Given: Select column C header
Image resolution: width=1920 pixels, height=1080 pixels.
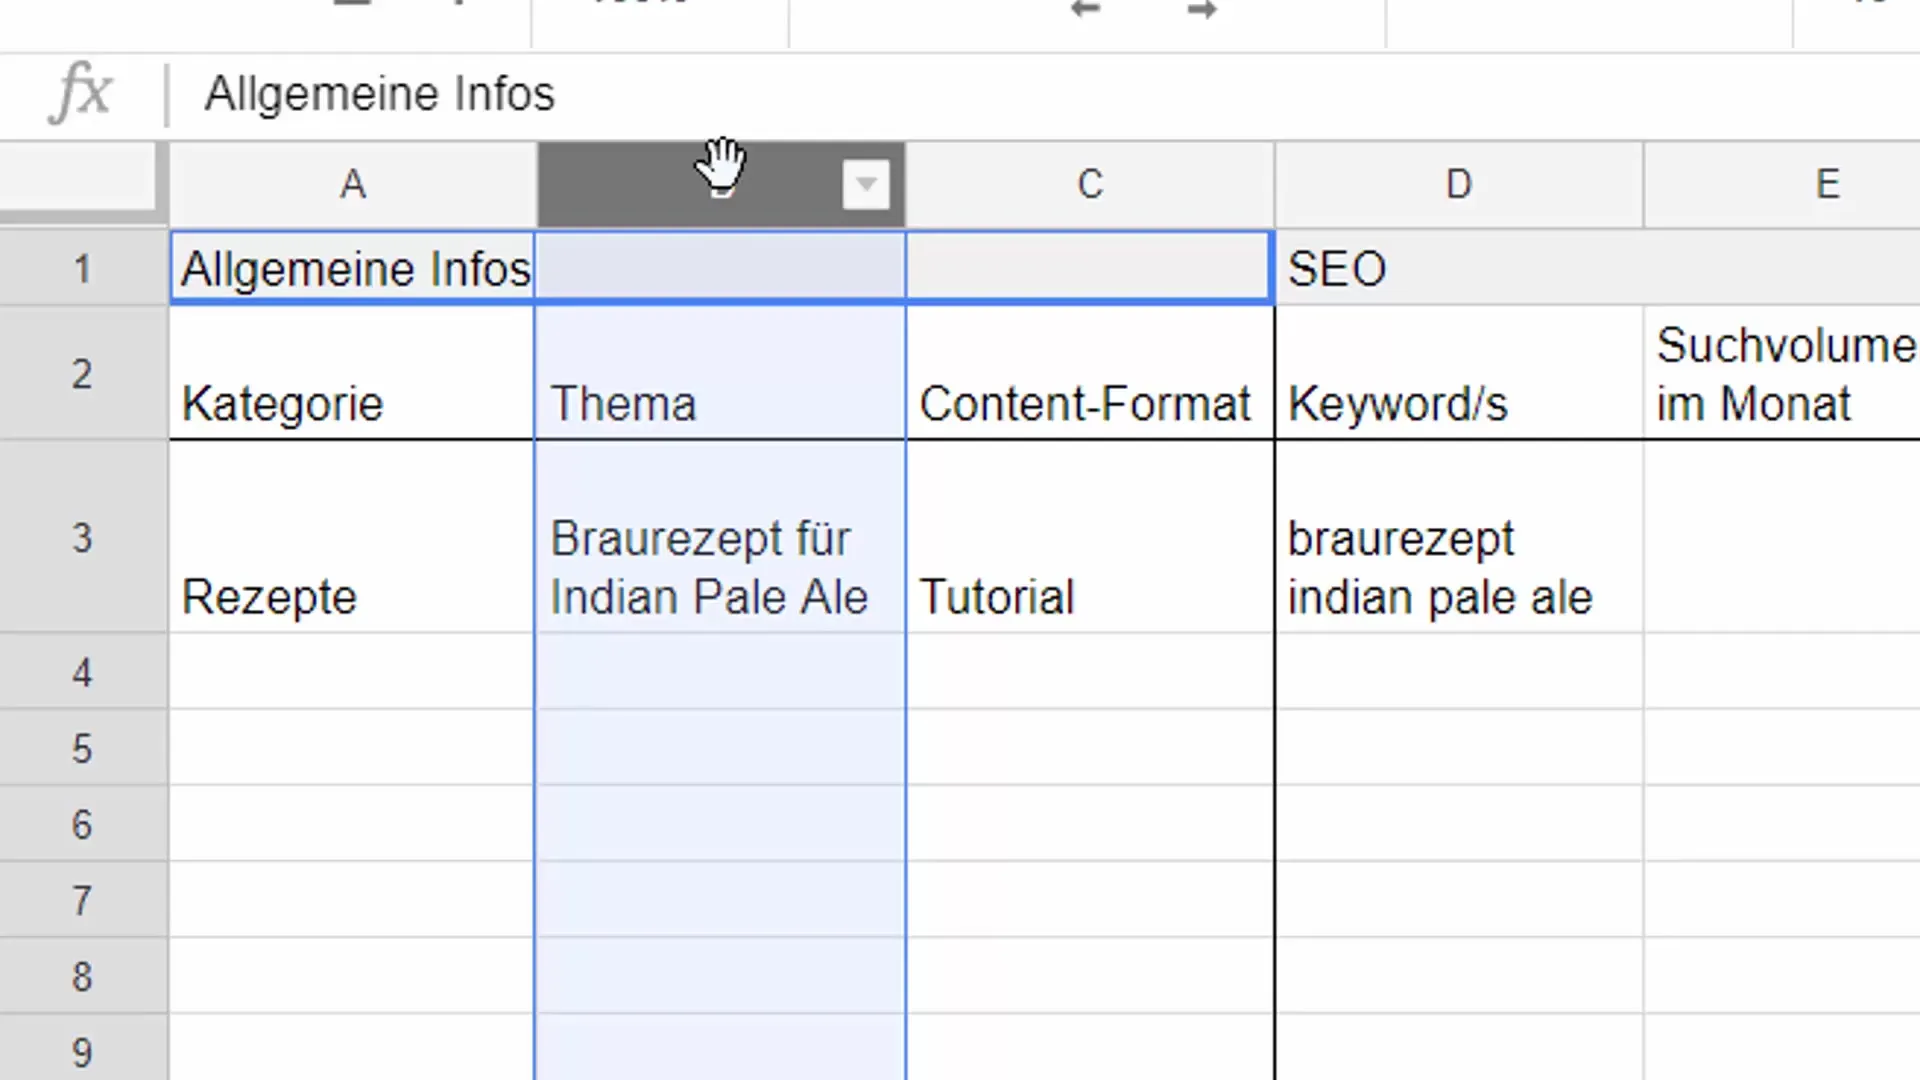Looking at the screenshot, I should point(1089,185).
